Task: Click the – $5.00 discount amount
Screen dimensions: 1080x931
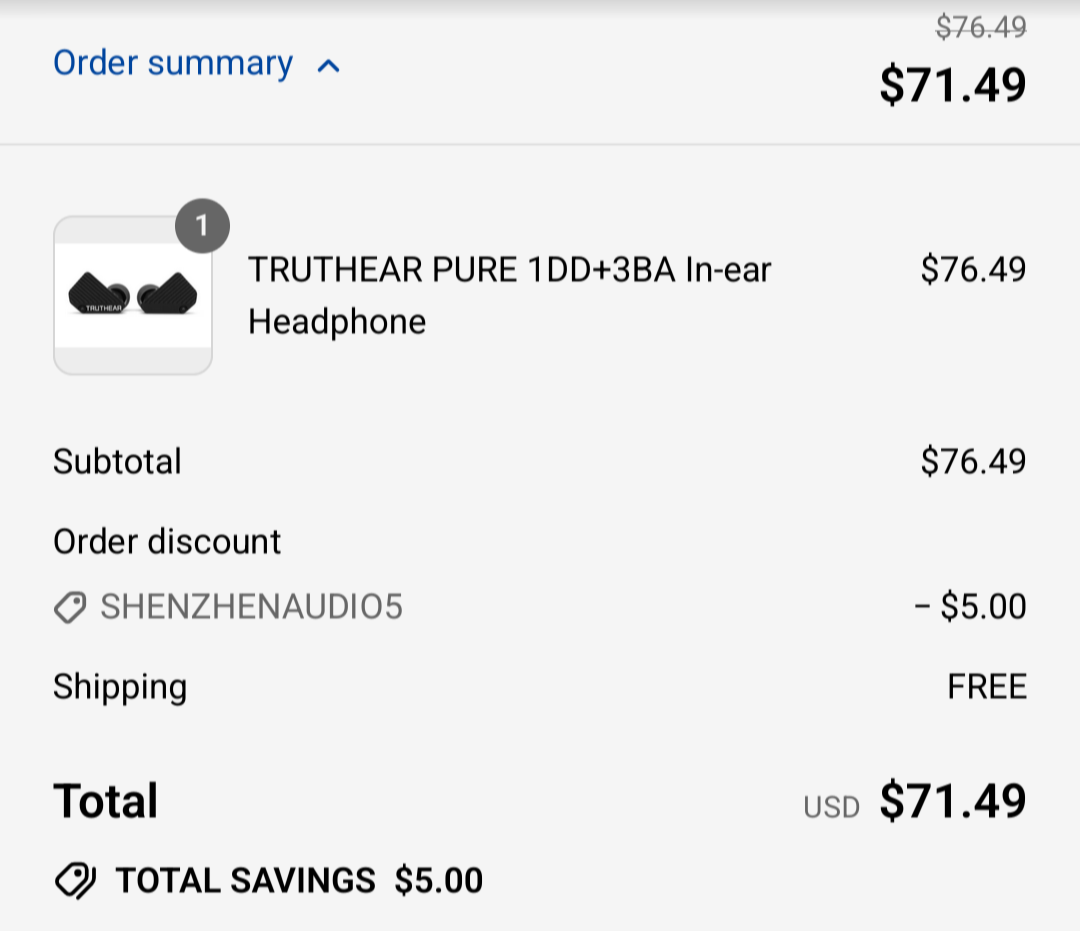Action: pos(969,607)
